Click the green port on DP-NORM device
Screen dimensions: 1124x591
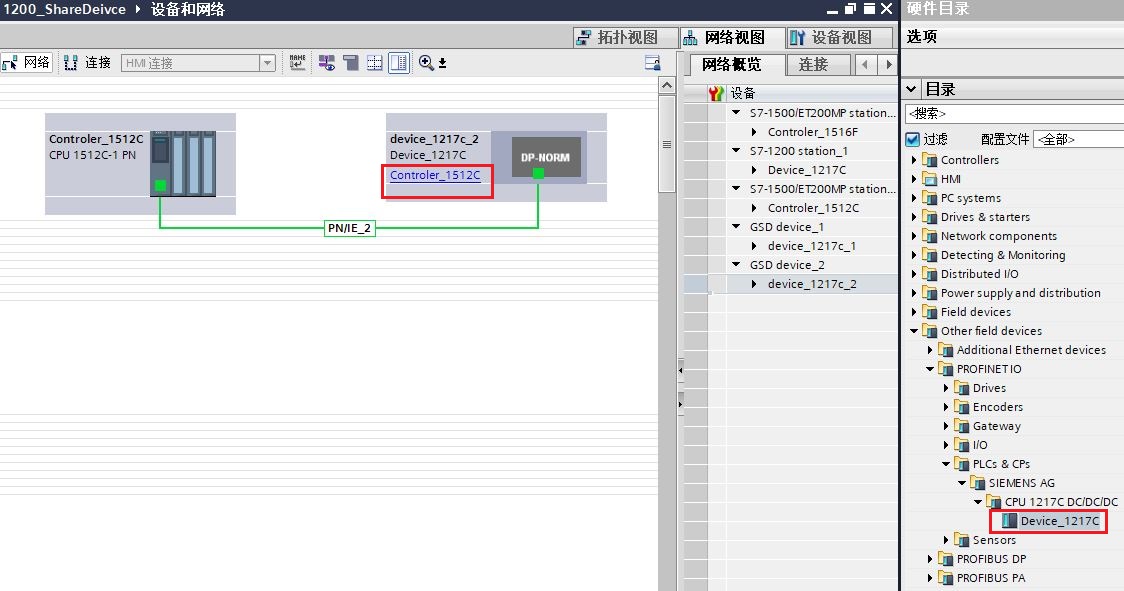tap(538, 173)
